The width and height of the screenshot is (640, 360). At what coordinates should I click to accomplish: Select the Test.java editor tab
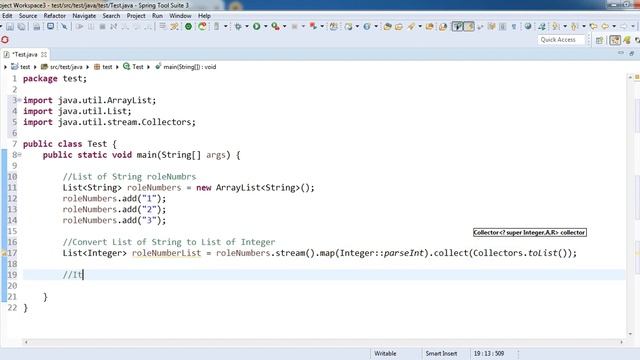coord(24,54)
